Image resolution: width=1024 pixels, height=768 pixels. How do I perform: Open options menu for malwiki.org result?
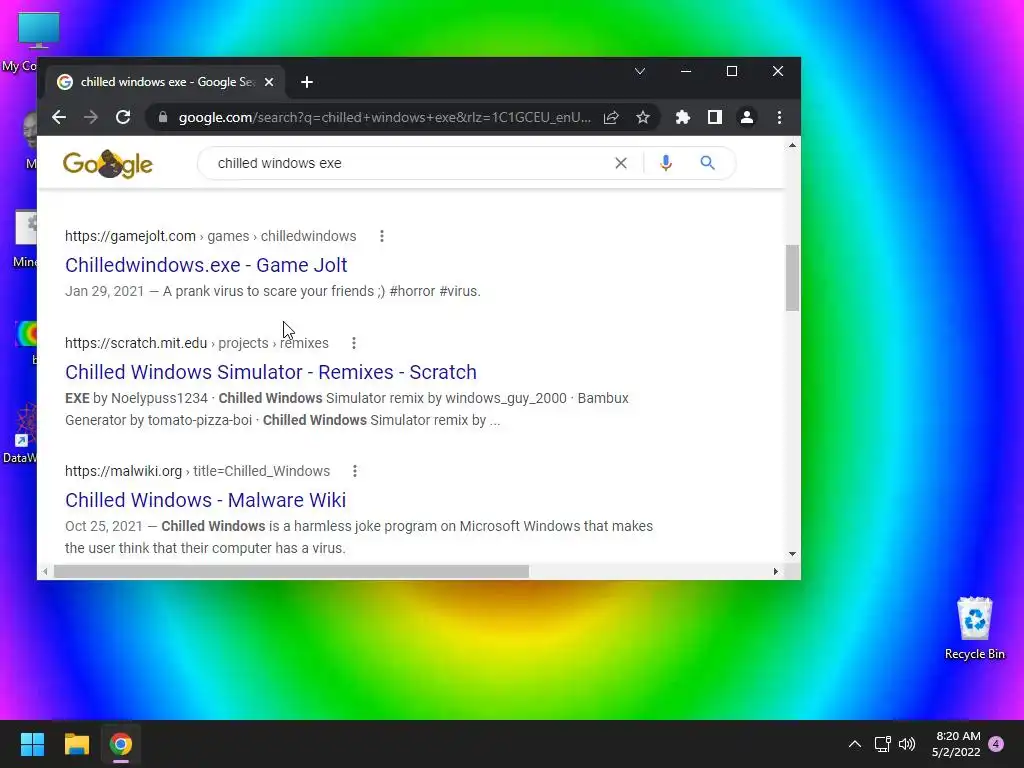pyautogui.click(x=355, y=472)
